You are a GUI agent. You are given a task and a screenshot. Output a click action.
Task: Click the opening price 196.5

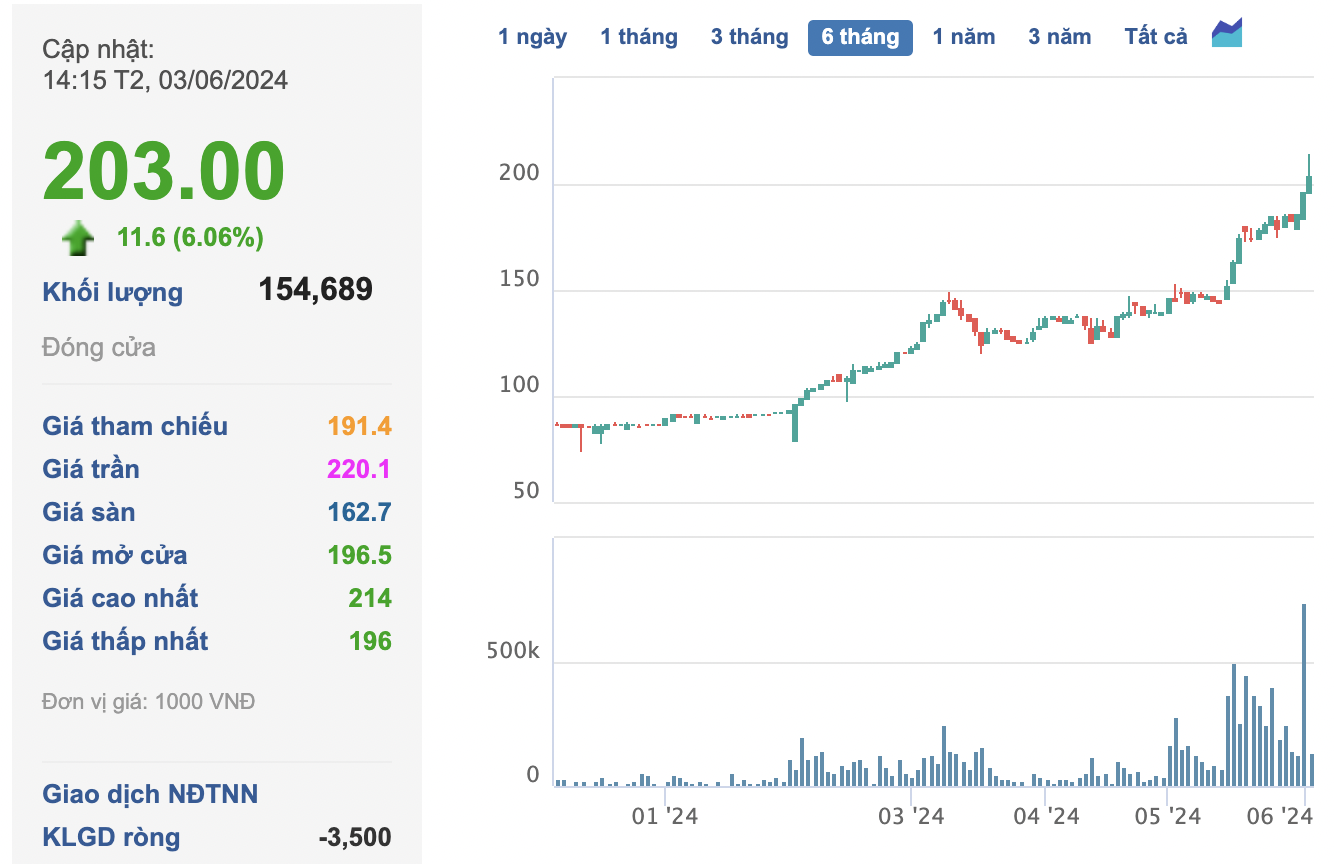pos(360,555)
